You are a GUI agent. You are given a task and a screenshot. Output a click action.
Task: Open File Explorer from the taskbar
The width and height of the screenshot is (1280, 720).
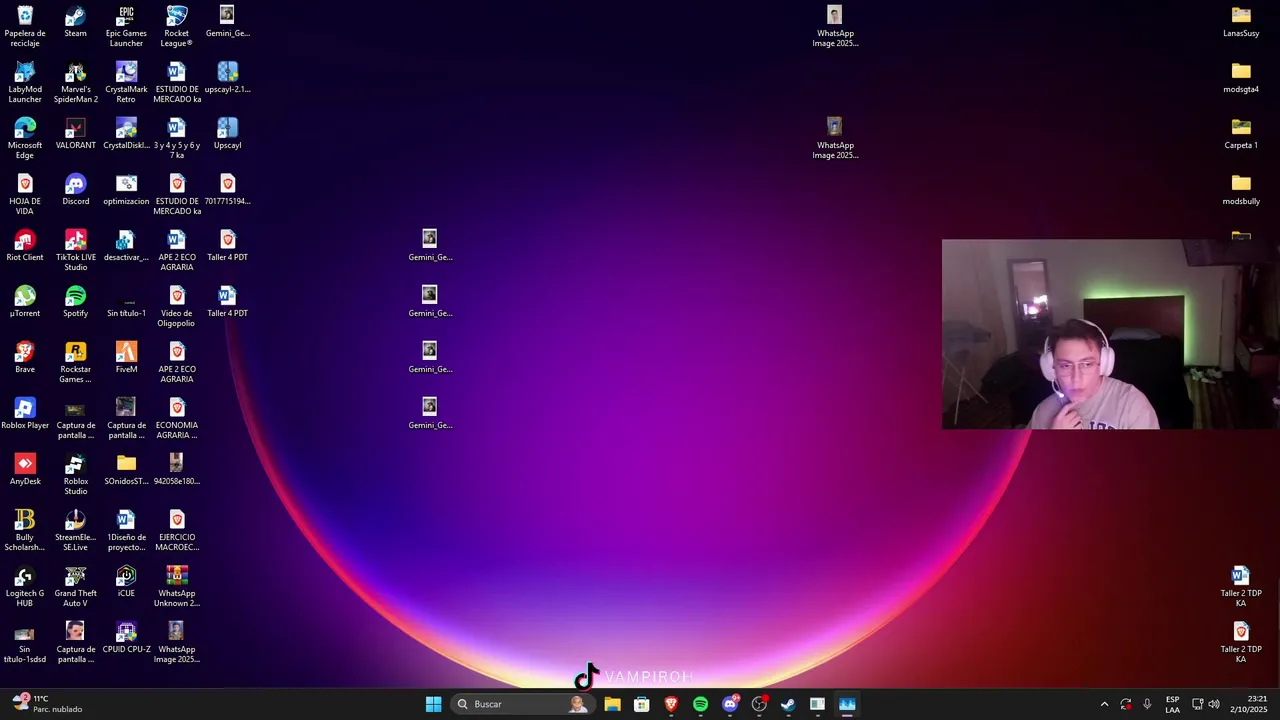[x=612, y=704]
